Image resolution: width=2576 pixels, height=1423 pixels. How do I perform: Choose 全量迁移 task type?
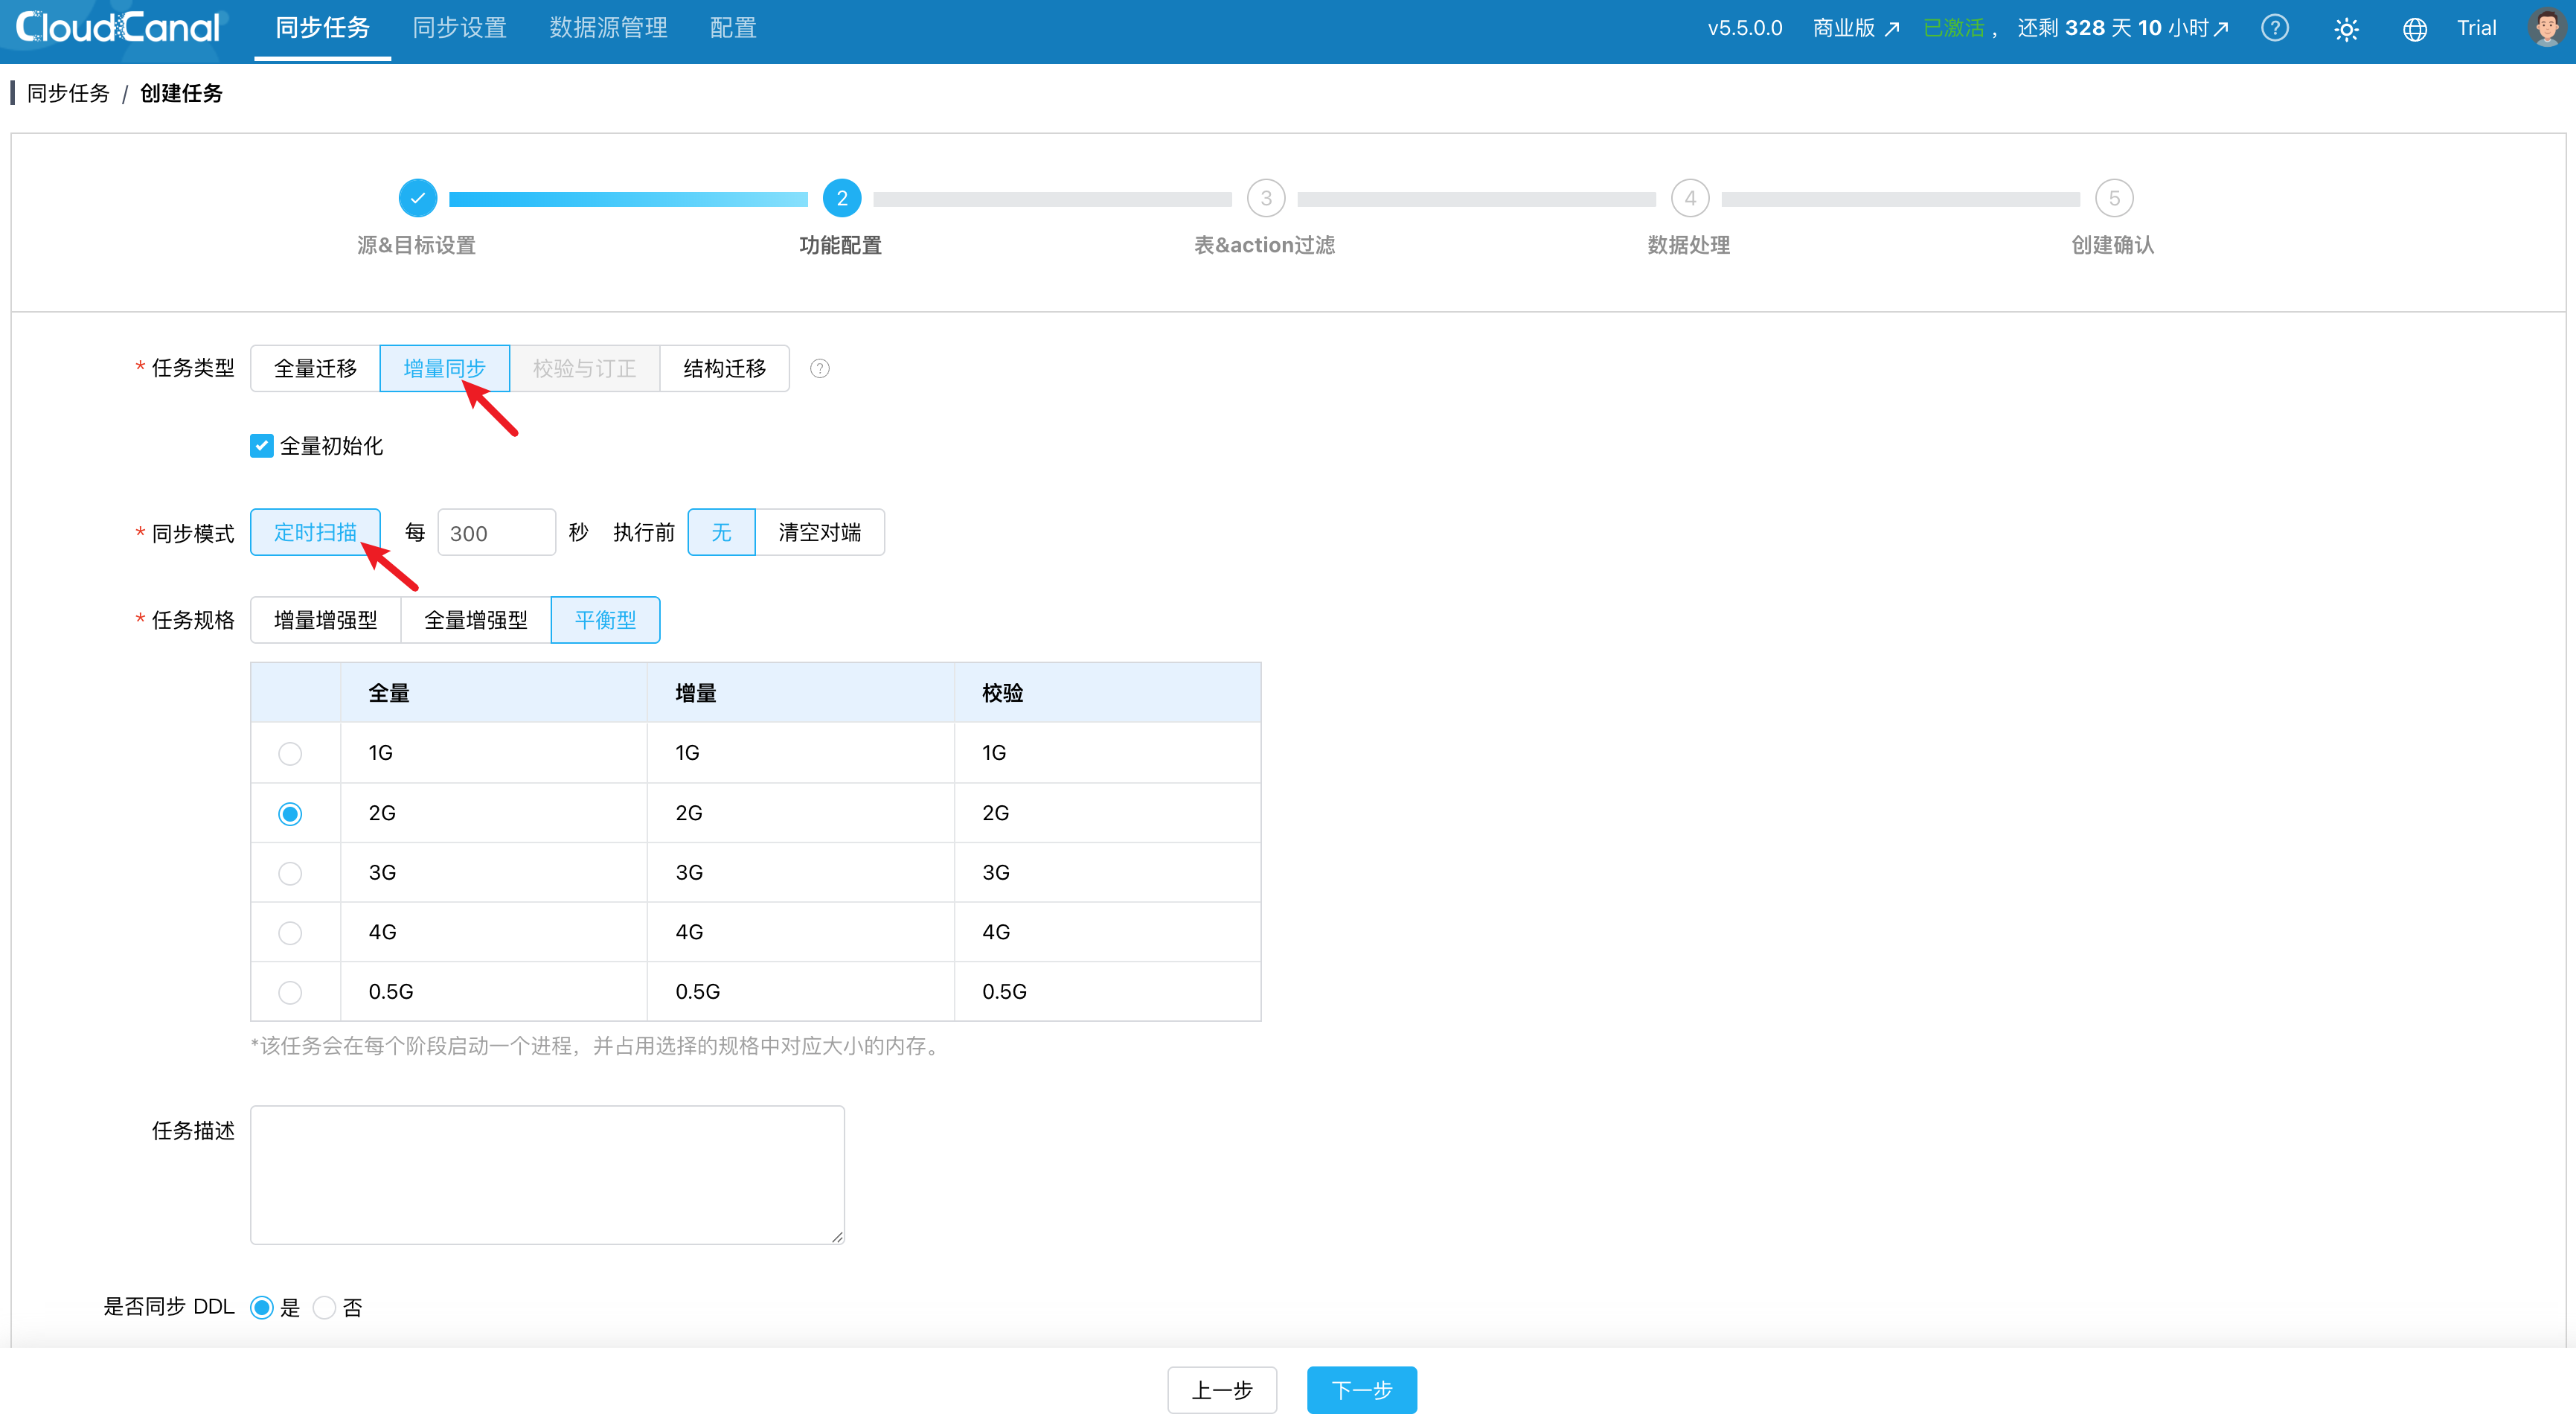coord(315,368)
